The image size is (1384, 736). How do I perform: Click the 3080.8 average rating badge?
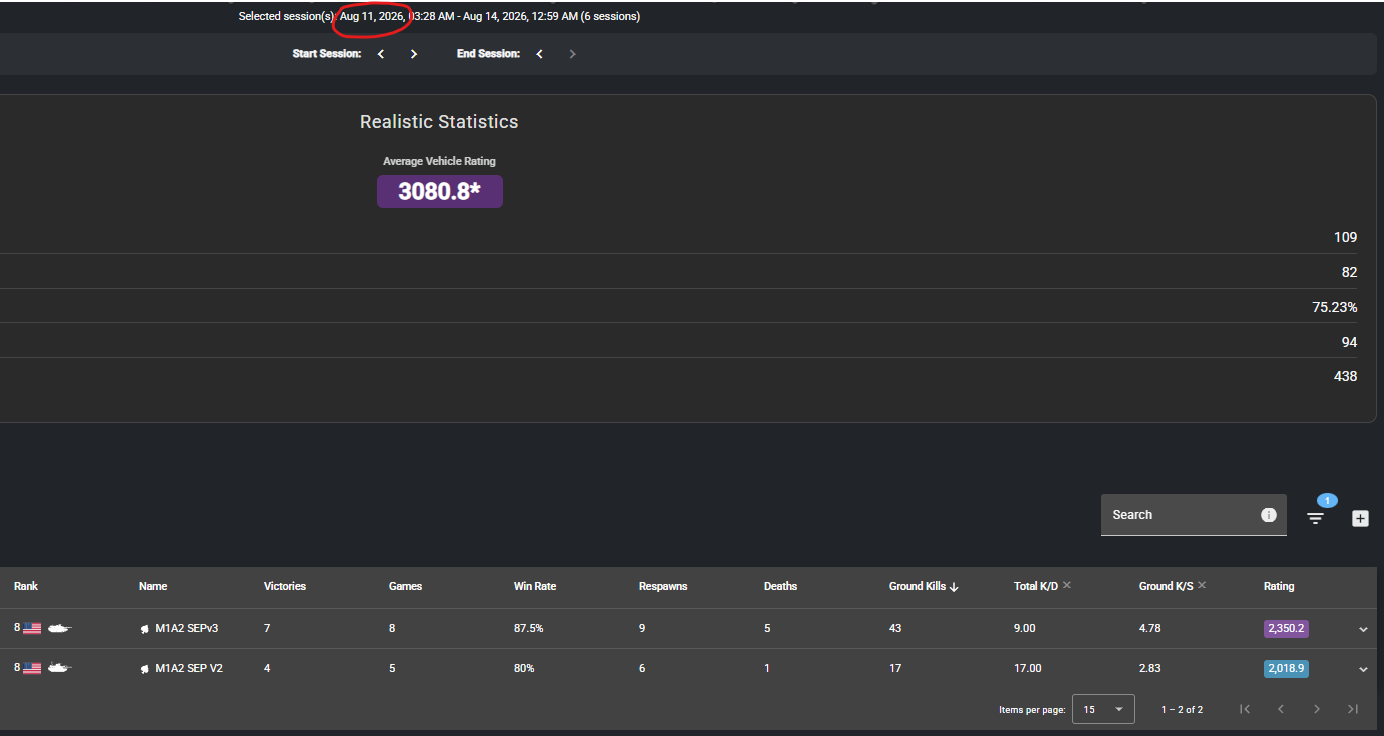[x=440, y=191]
